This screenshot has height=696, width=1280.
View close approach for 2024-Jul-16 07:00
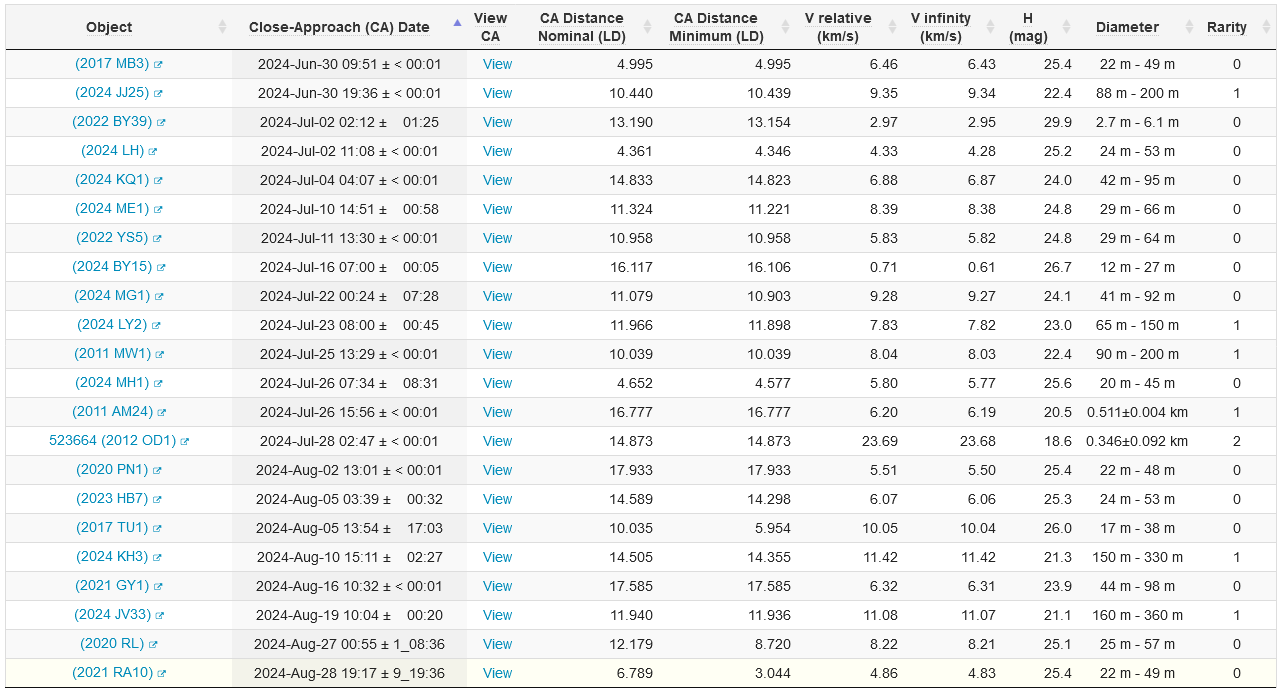497,267
